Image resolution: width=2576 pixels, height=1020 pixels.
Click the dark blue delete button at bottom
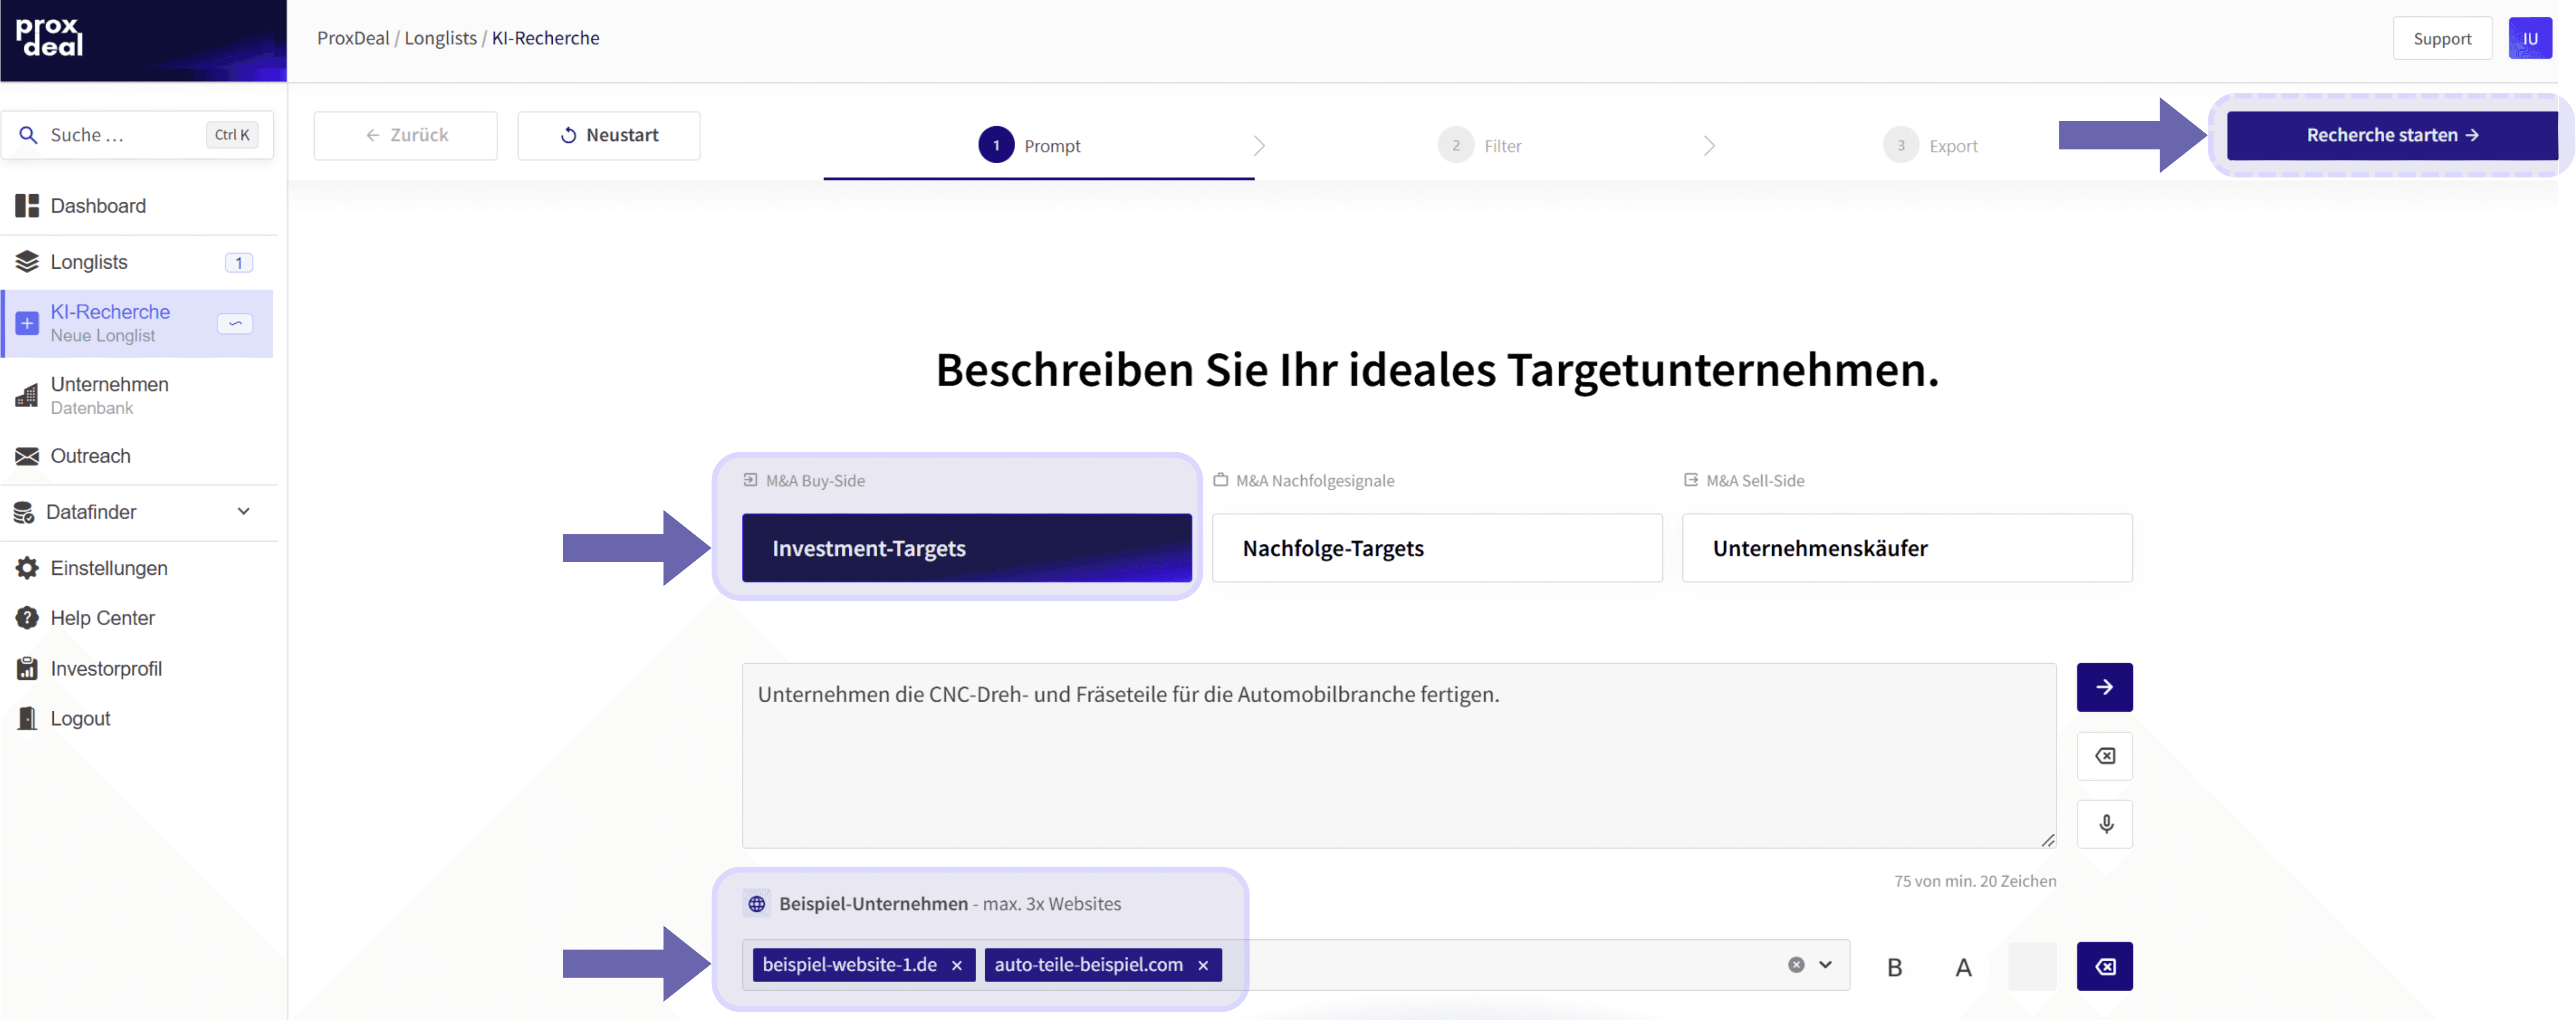pyautogui.click(x=2104, y=967)
